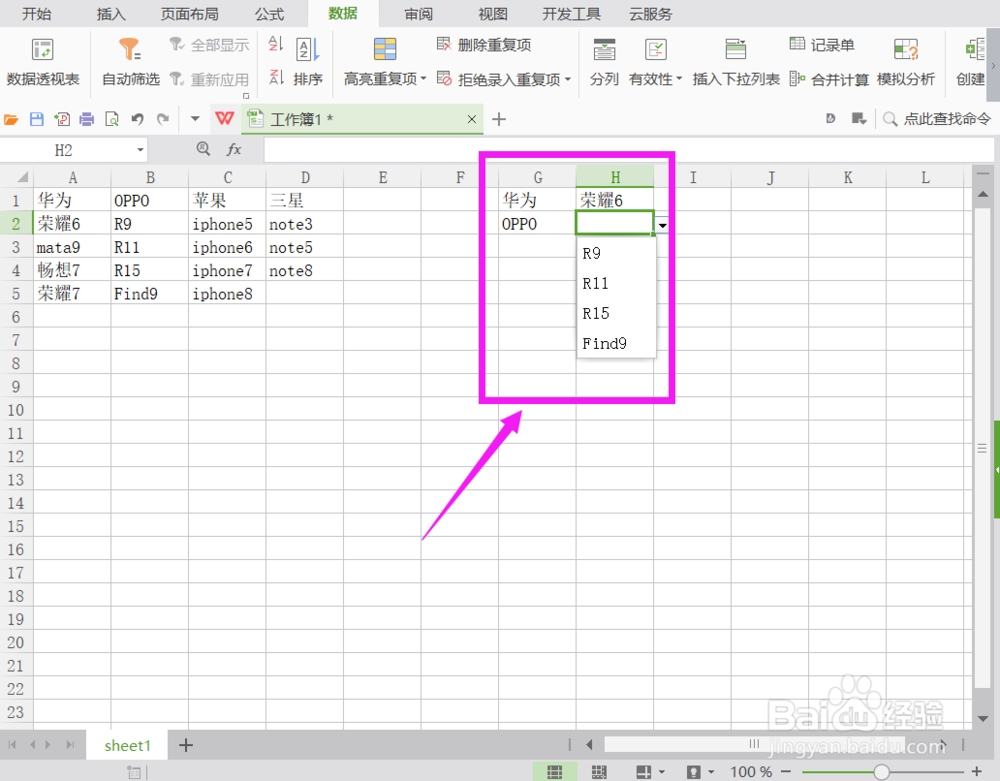This screenshot has height=781, width=1000.
Task: Click the export to PDF icon
Action: (x=62, y=119)
